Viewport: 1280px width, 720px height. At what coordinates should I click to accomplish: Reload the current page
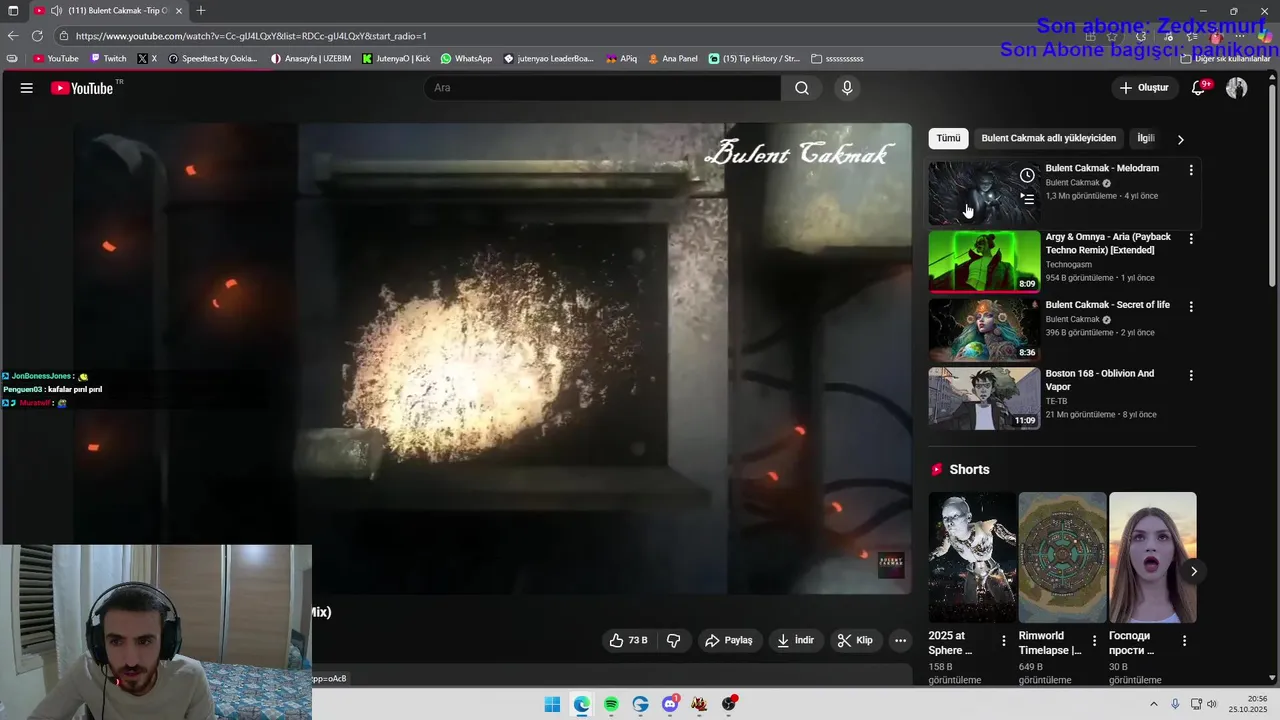(38, 35)
